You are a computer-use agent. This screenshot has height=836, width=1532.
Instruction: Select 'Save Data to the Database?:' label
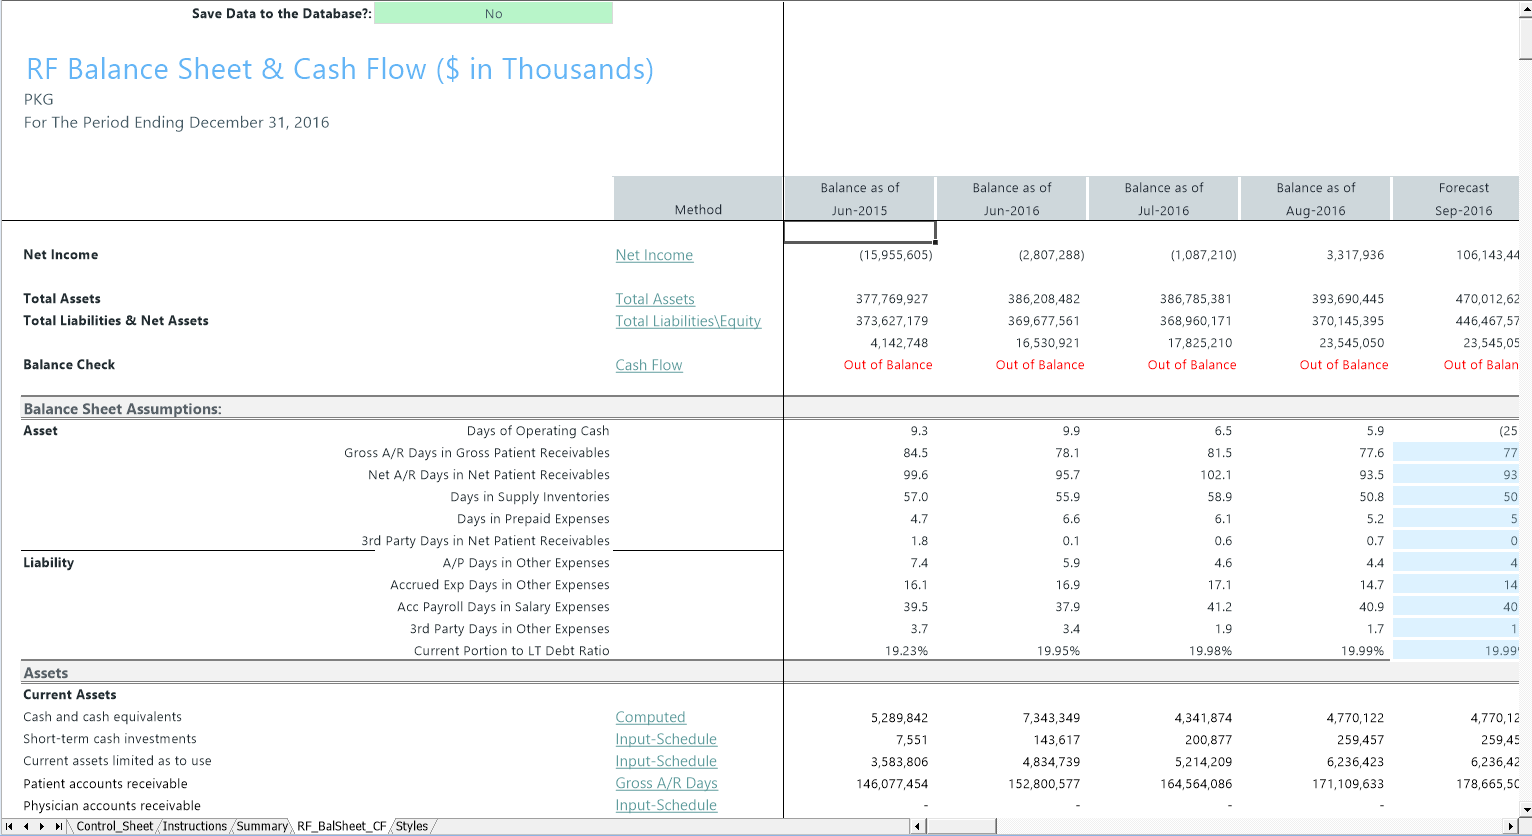tap(282, 13)
